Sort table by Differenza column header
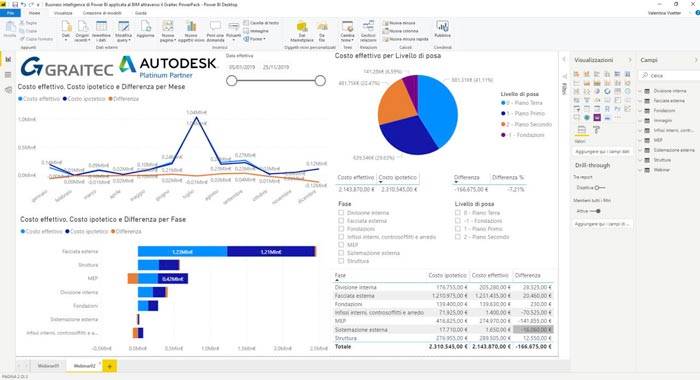The height and width of the screenshot is (380, 700). [x=528, y=276]
